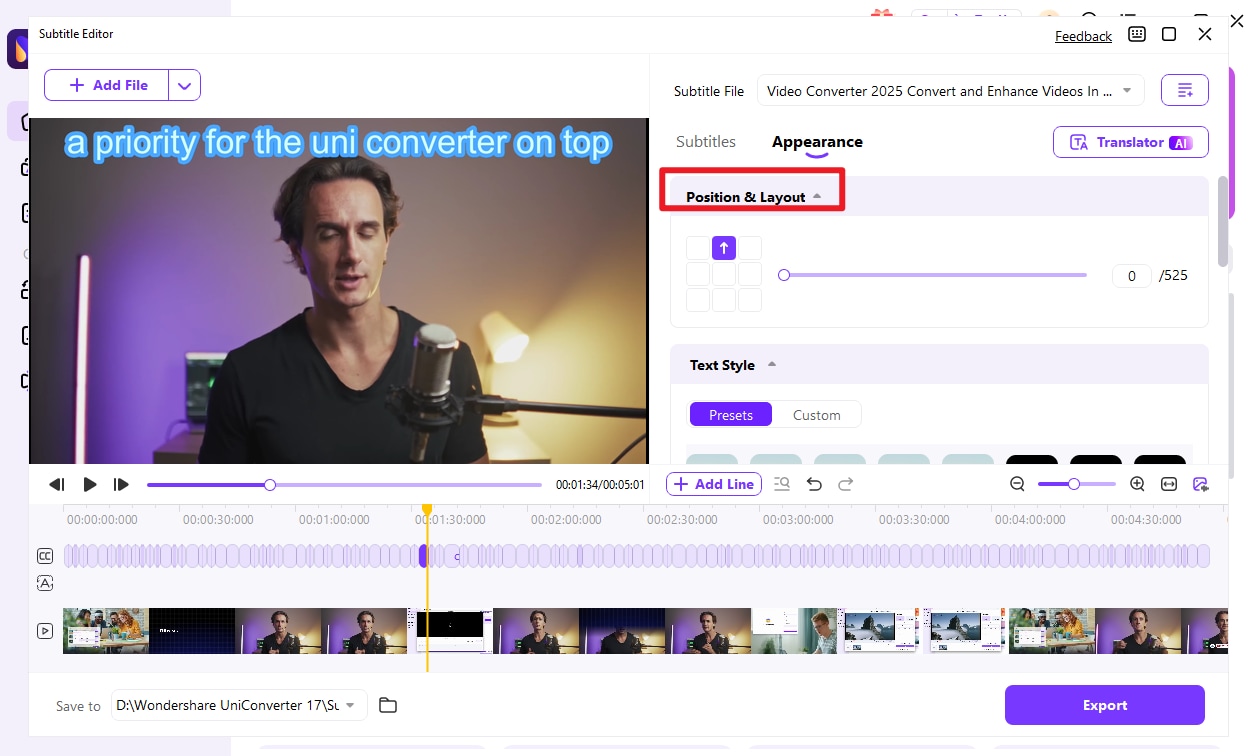Click the subtitle position offset input showing 0
This screenshot has width=1253, height=756.
pyautogui.click(x=1131, y=275)
